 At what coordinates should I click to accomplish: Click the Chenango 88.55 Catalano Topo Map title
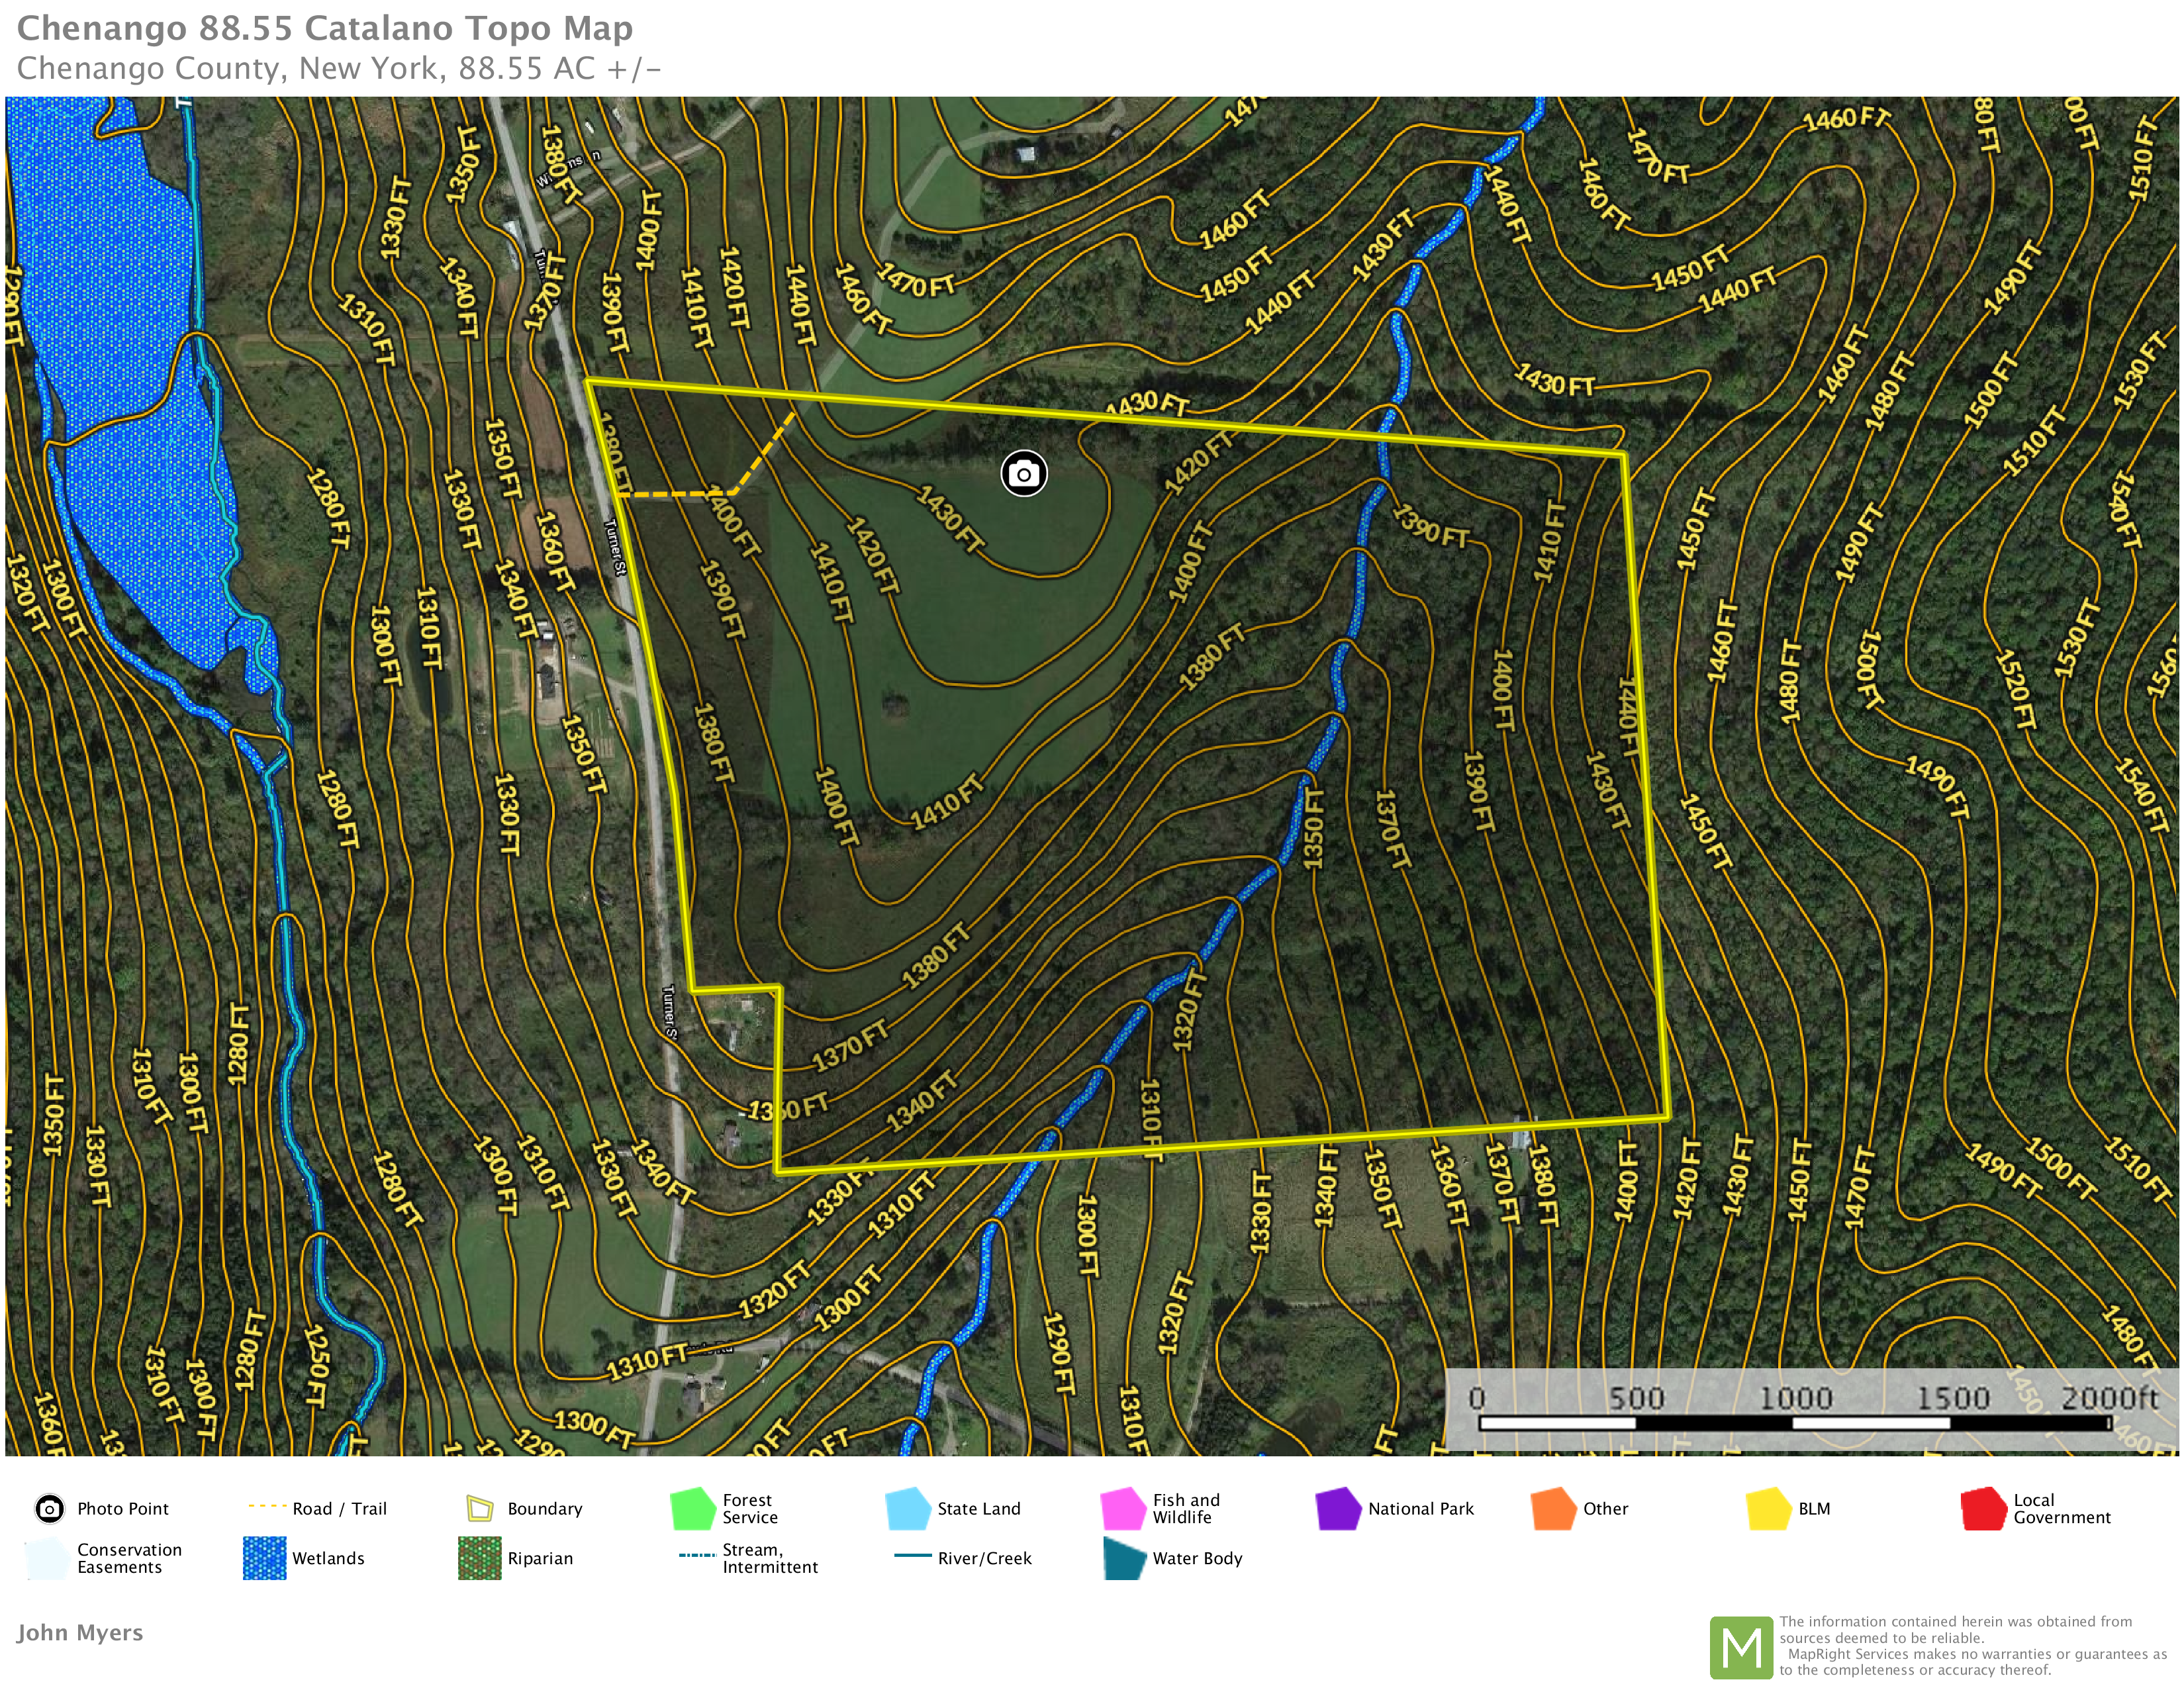point(325,28)
